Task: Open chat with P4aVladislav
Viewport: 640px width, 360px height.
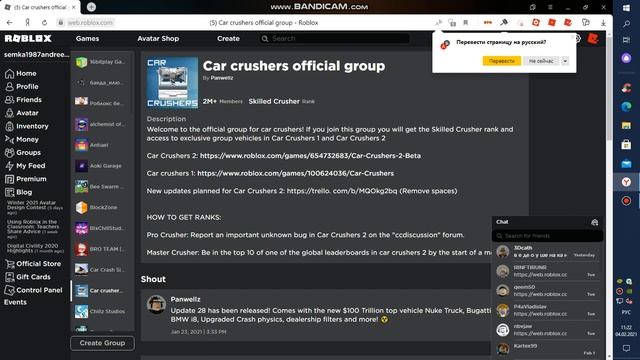Action: point(547,310)
